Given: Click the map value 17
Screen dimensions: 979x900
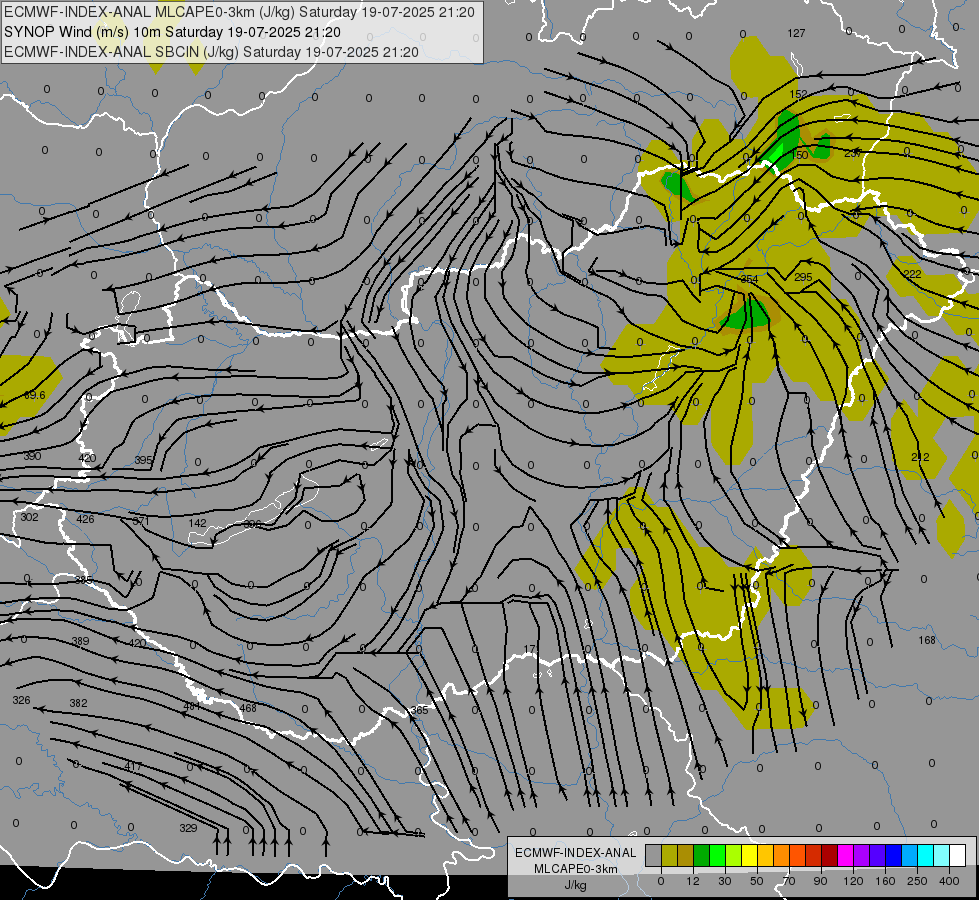Looking at the screenshot, I should (x=529, y=650).
